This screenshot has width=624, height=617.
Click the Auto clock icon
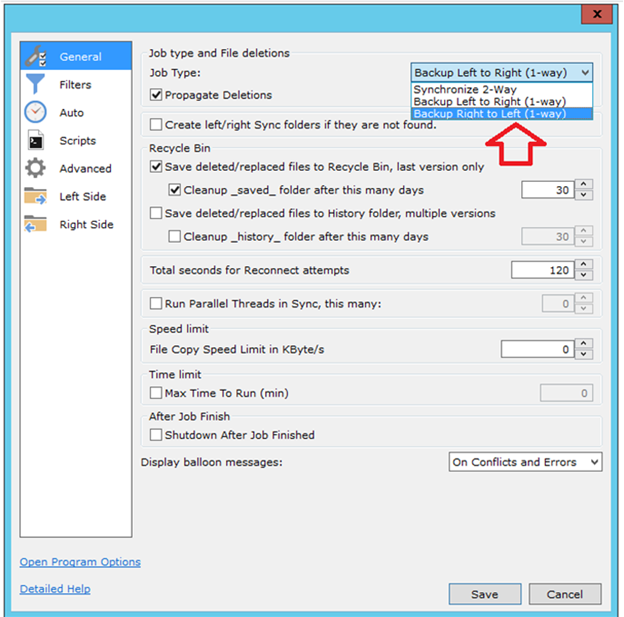[35, 112]
